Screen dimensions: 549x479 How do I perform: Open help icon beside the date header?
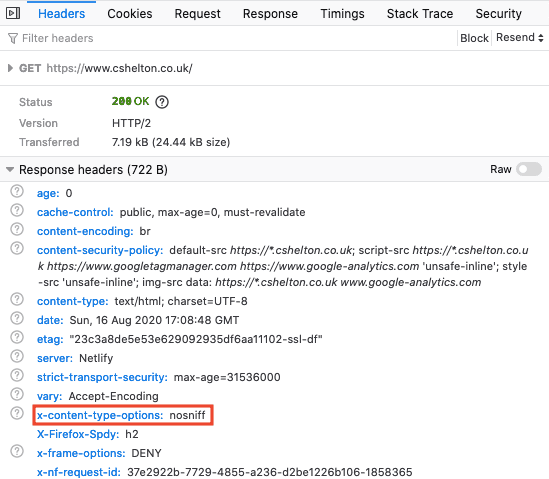(17, 318)
